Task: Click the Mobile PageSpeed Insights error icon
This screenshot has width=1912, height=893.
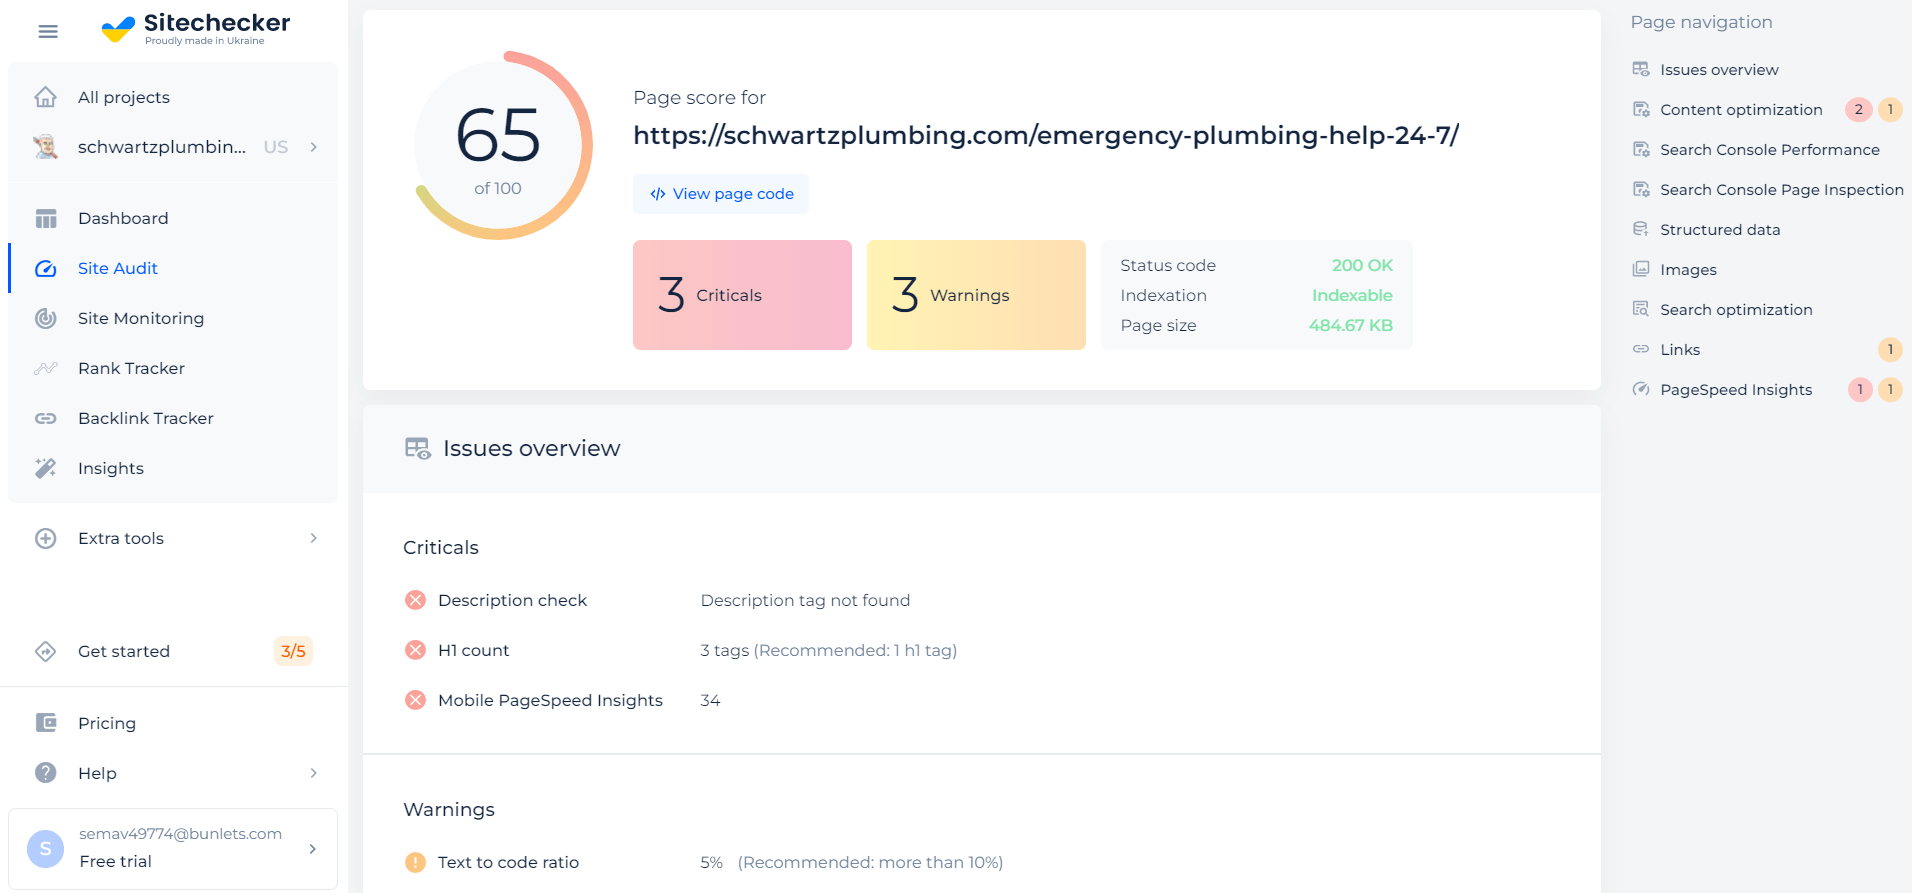Action: click(415, 700)
